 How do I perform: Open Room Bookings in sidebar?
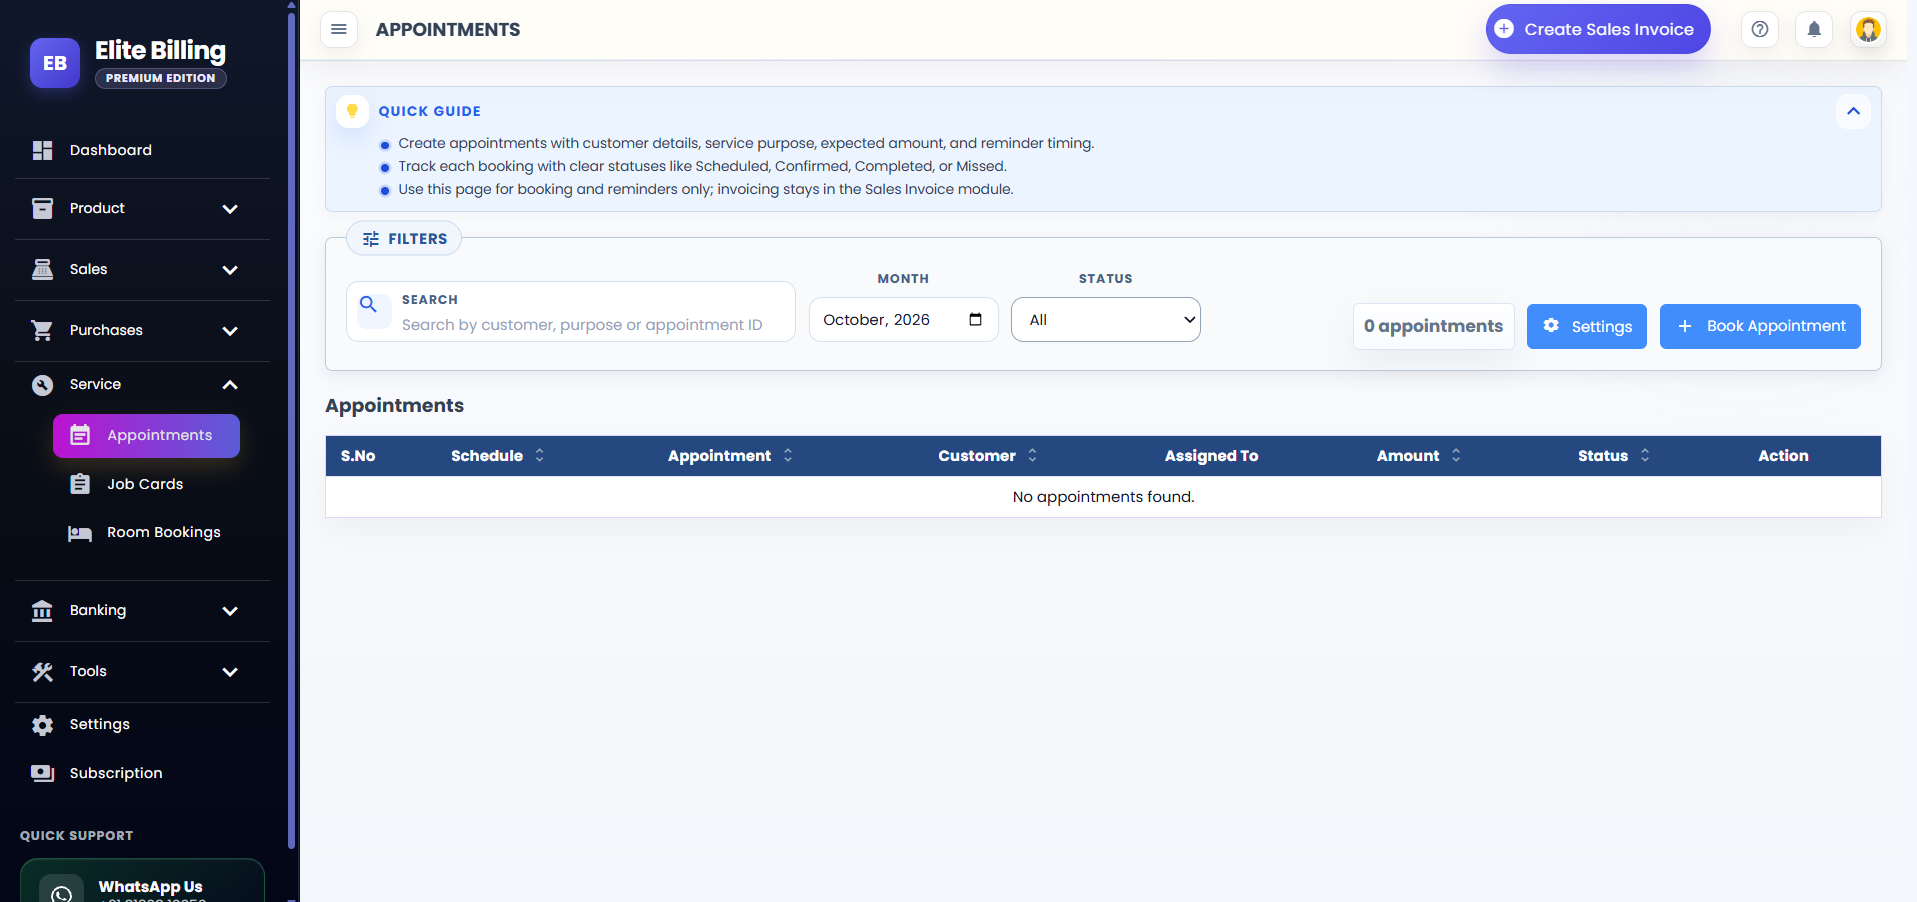coord(146,533)
